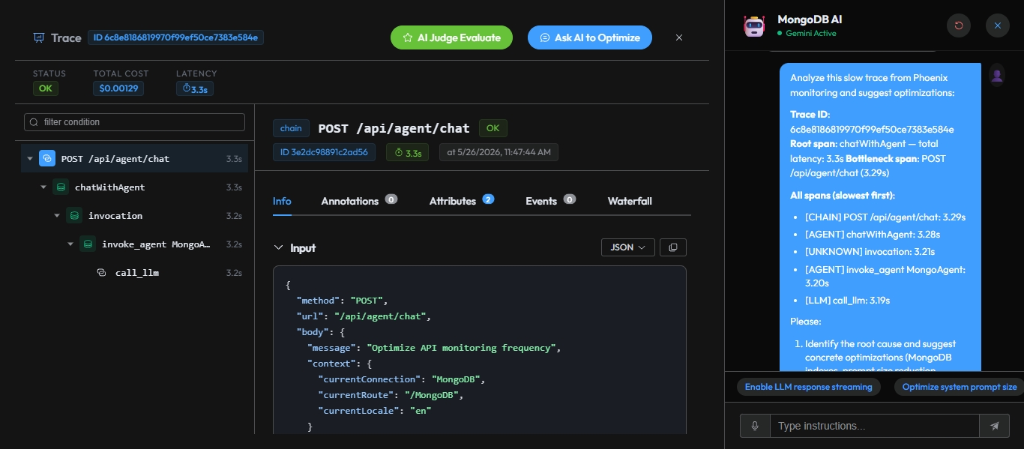This screenshot has width=1024, height=449.
Task: Select the chatWithAgent span
Action: click(110, 187)
